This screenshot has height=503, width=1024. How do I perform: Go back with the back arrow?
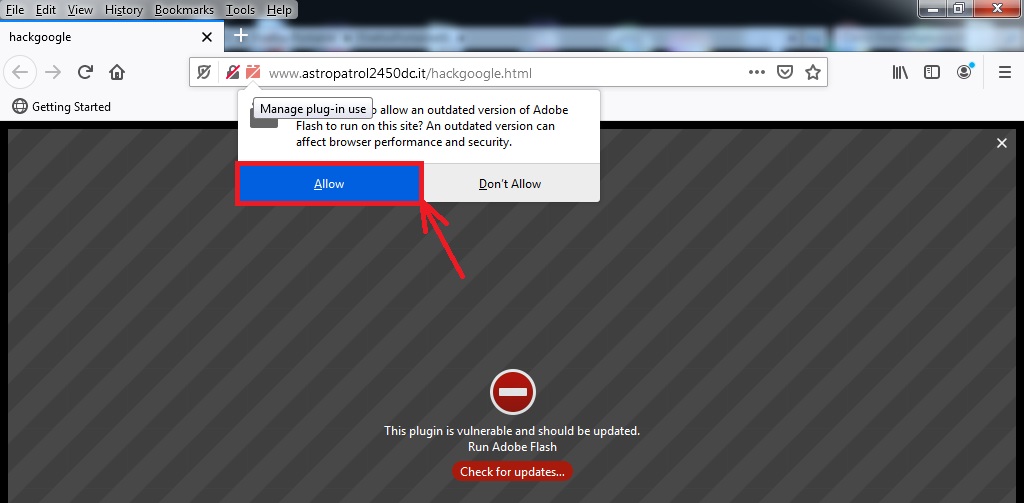click(20, 73)
